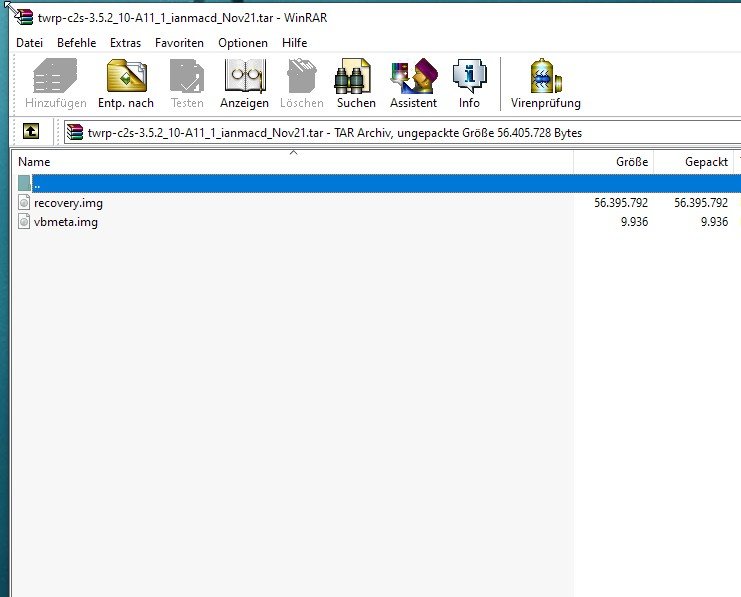
Task: Sort by Name column header
Action: point(293,162)
